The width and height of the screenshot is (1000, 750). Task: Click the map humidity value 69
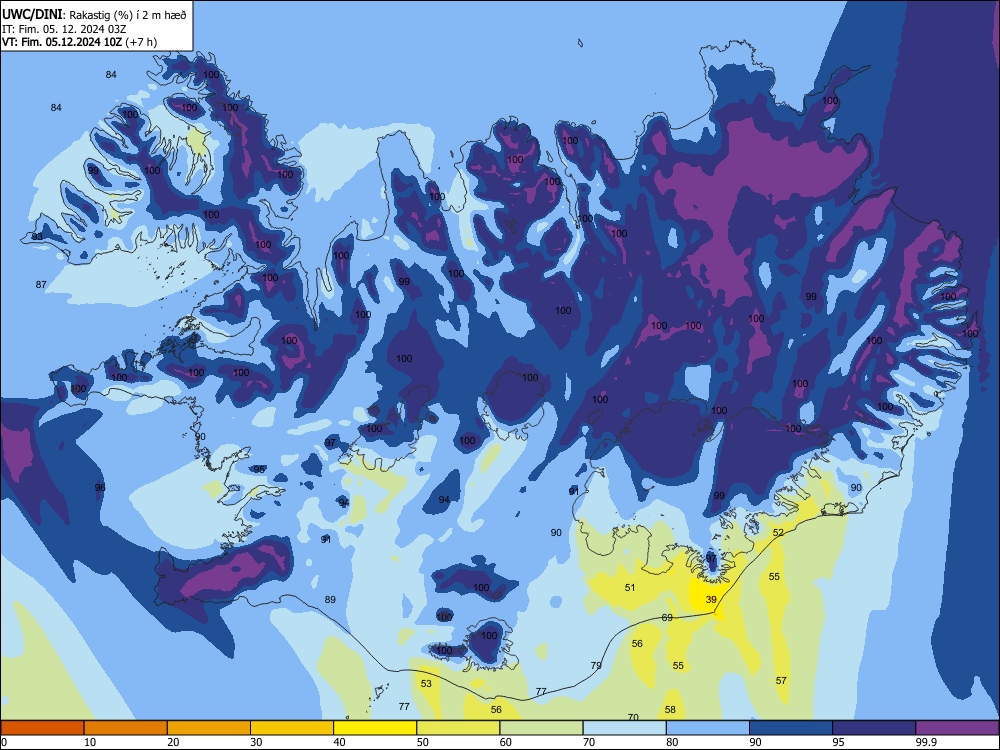[667, 617]
